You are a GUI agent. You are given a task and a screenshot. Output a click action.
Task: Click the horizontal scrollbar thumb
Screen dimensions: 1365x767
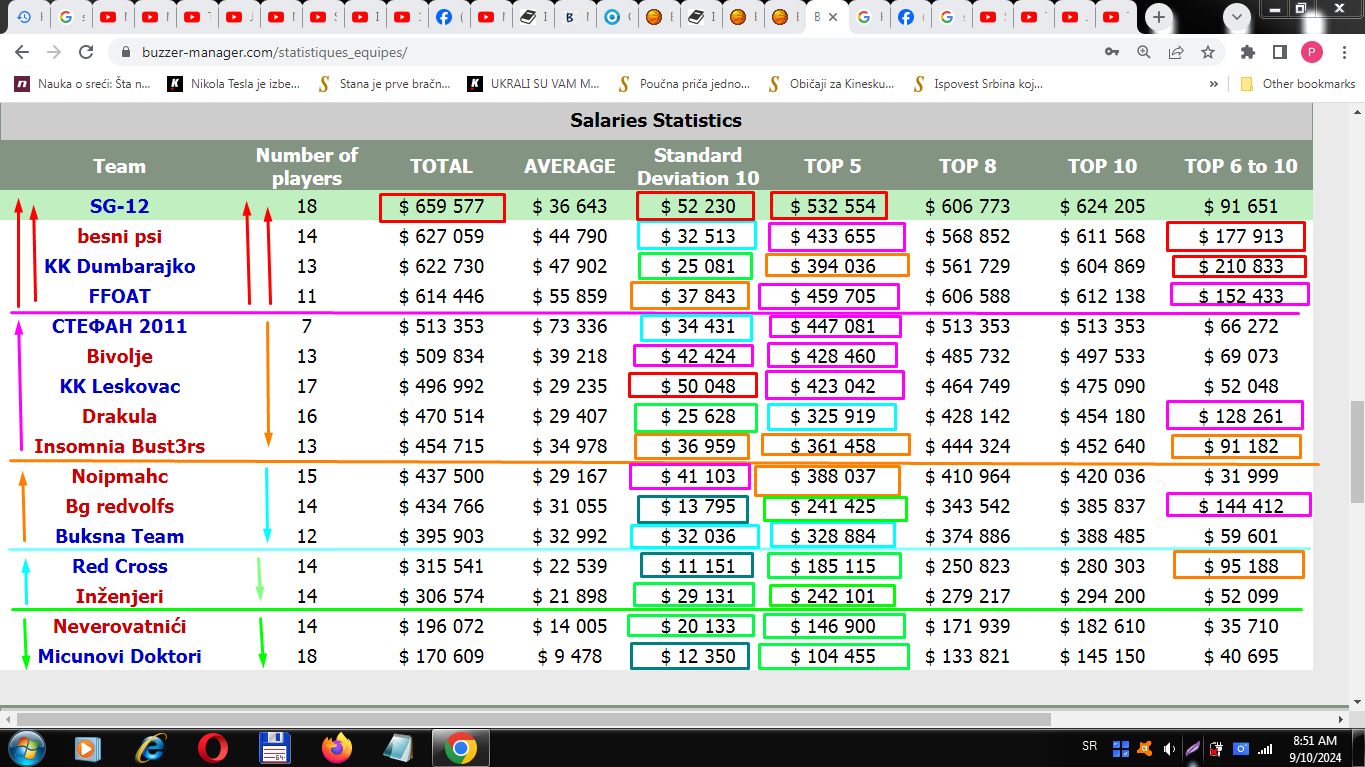click(534, 720)
